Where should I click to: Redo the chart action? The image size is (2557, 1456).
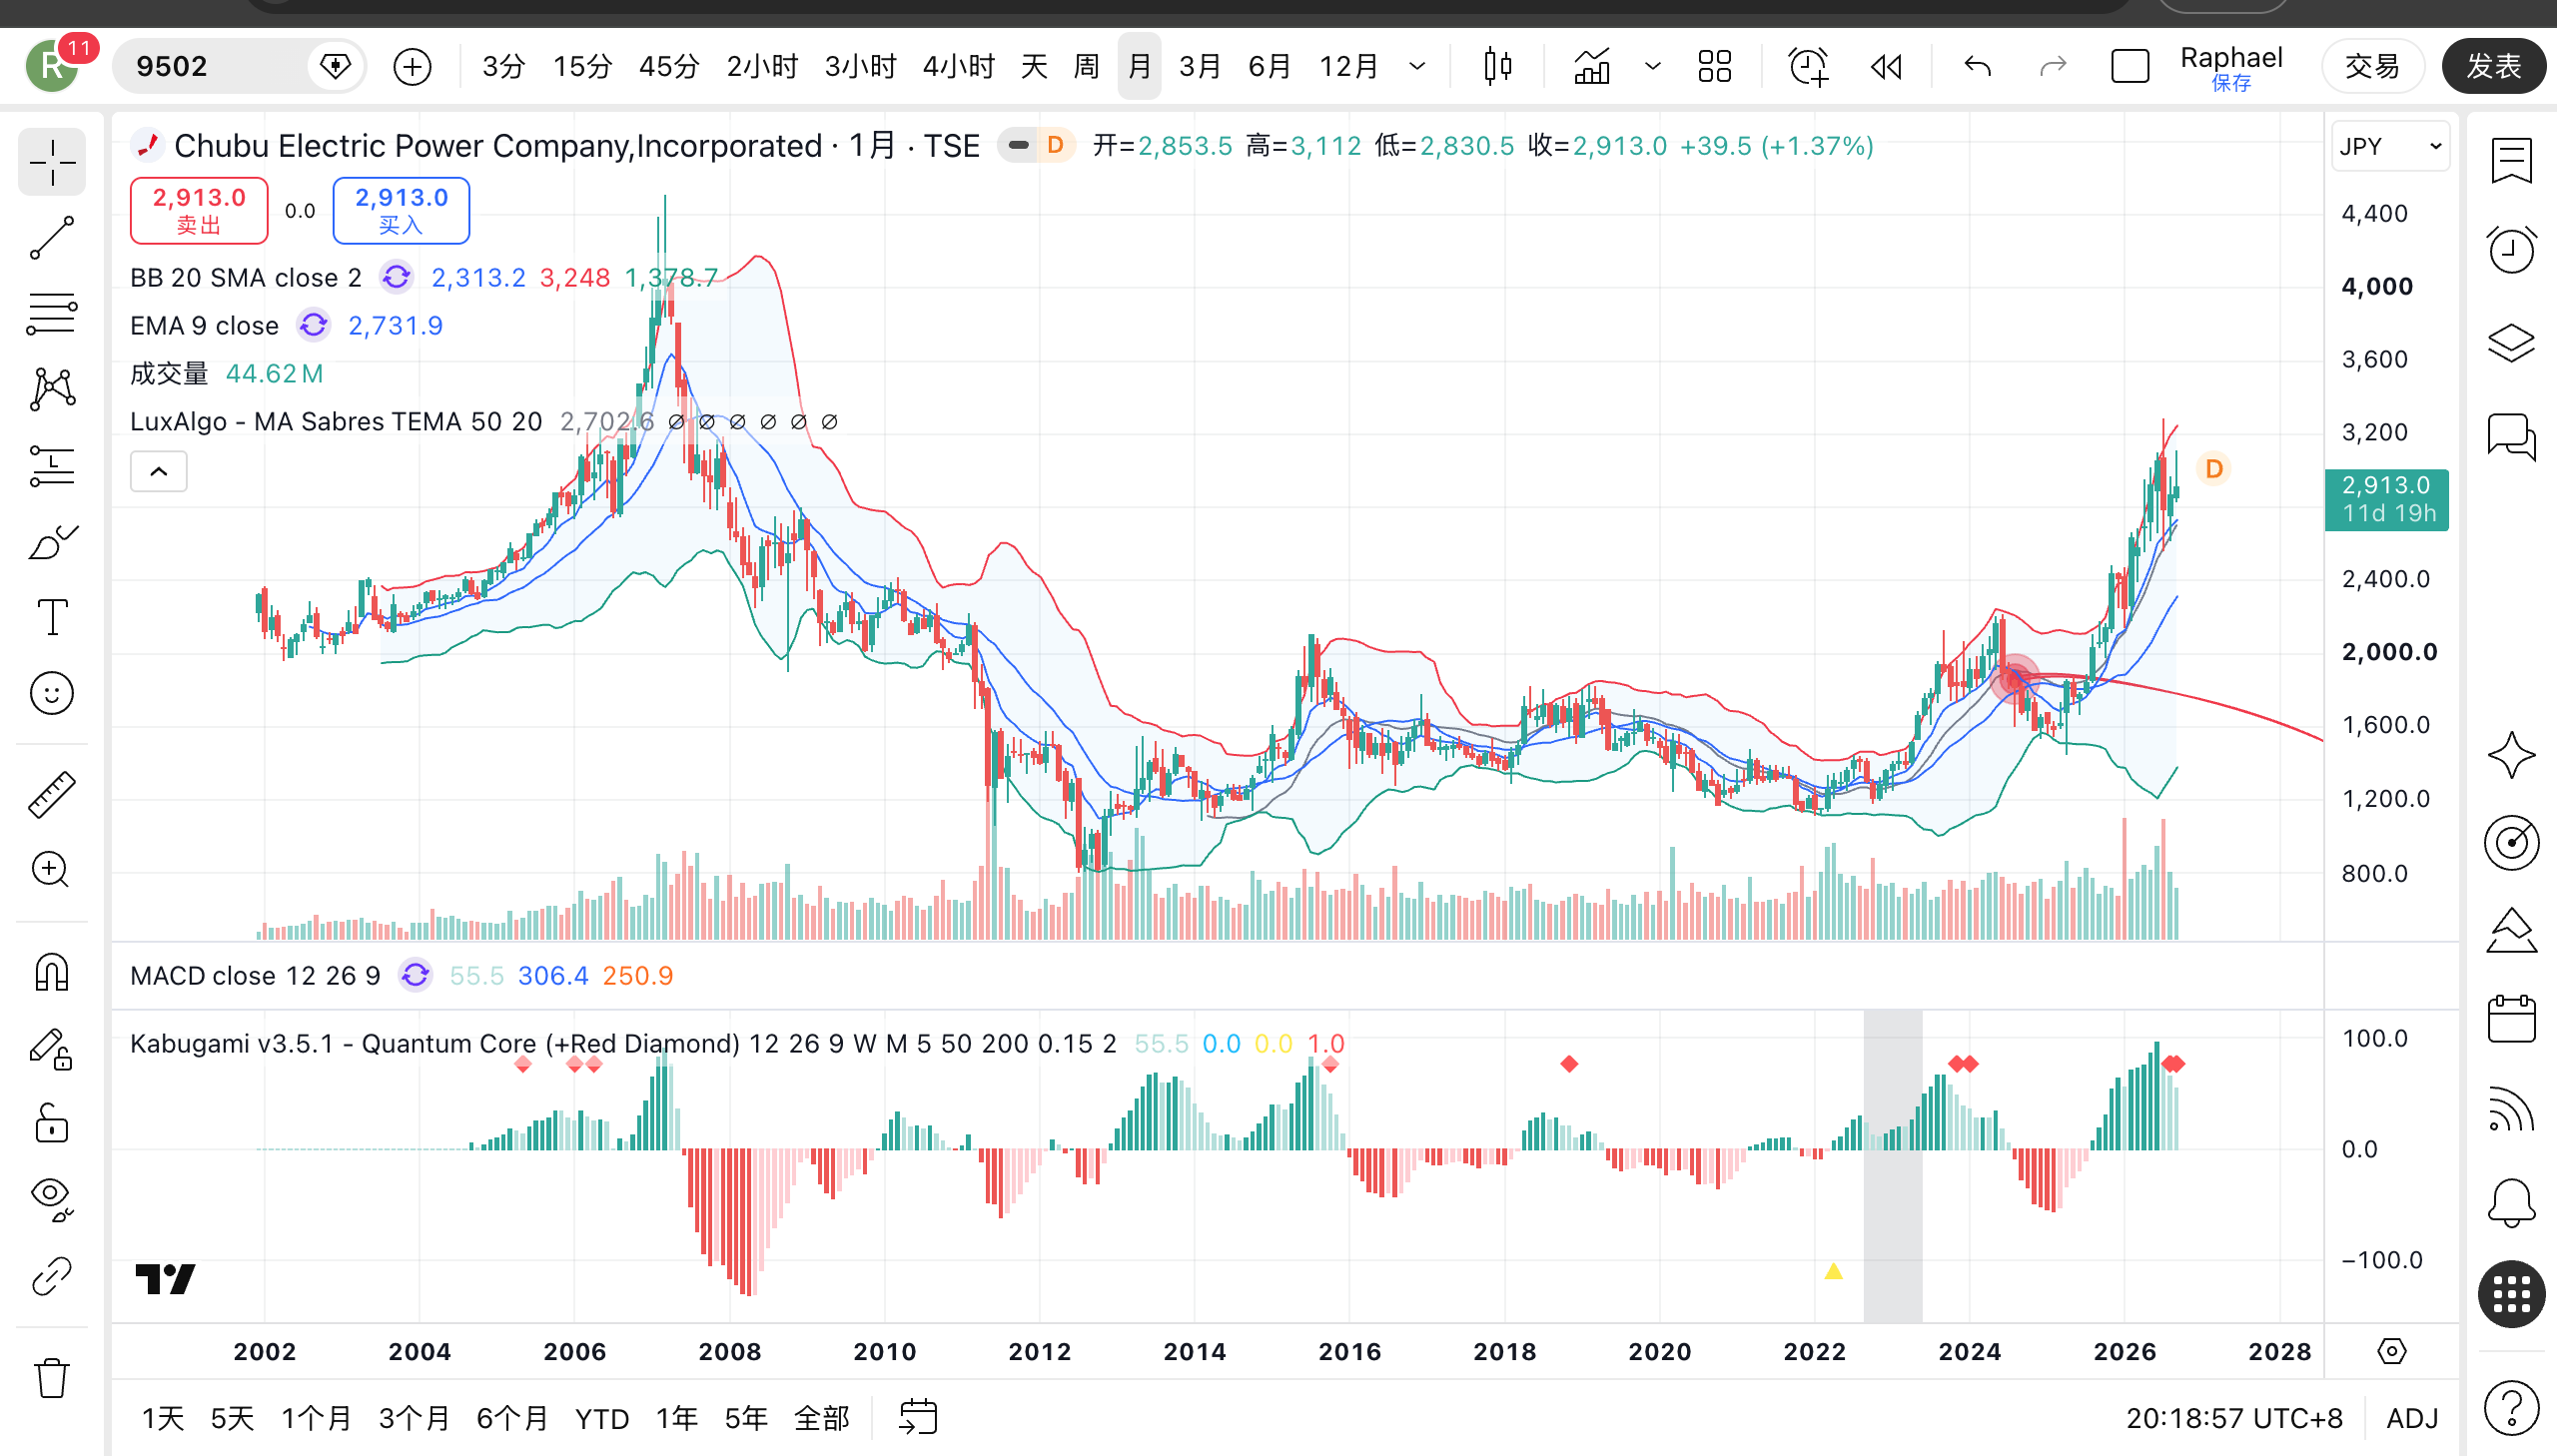point(2053,67)
